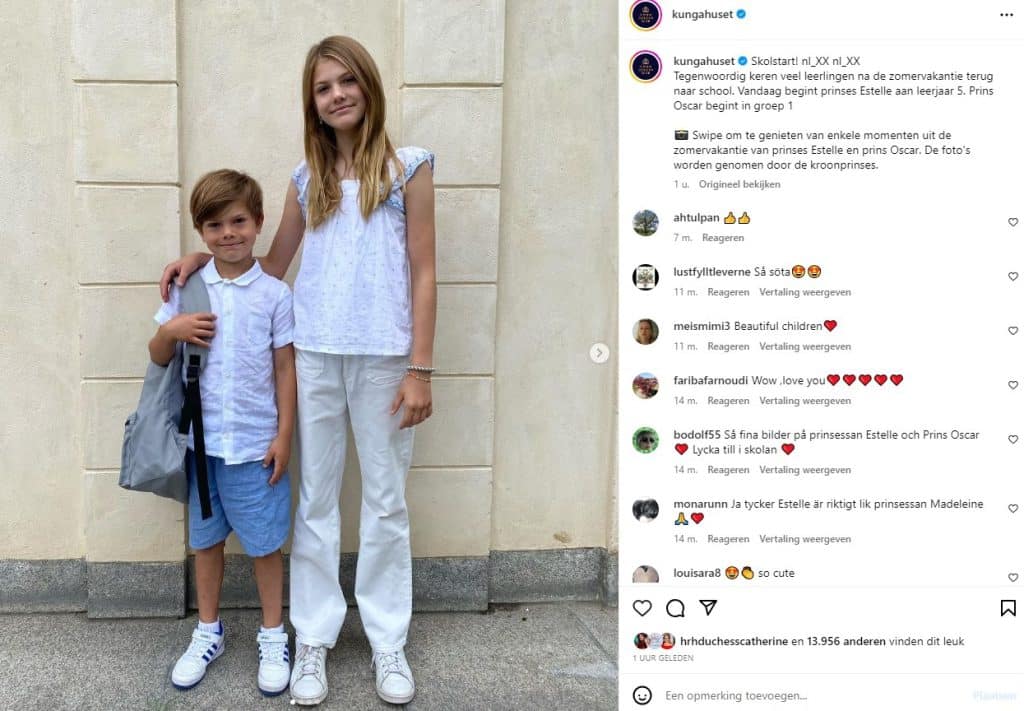Show translation for faribafarnoudi's comment
The image size is (1024, 711).
click(805, 400)
